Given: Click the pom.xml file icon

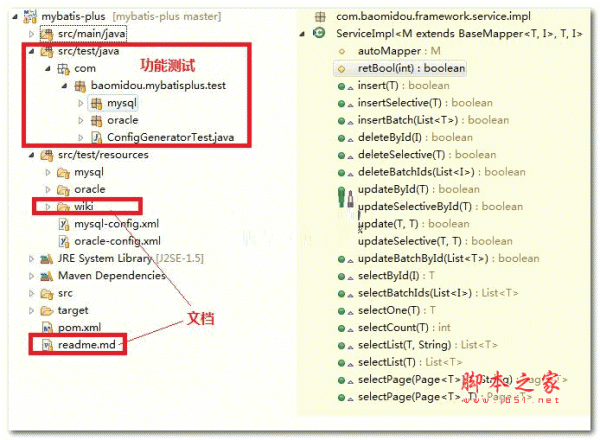Looking at the screenshot, I should (47, 328).
